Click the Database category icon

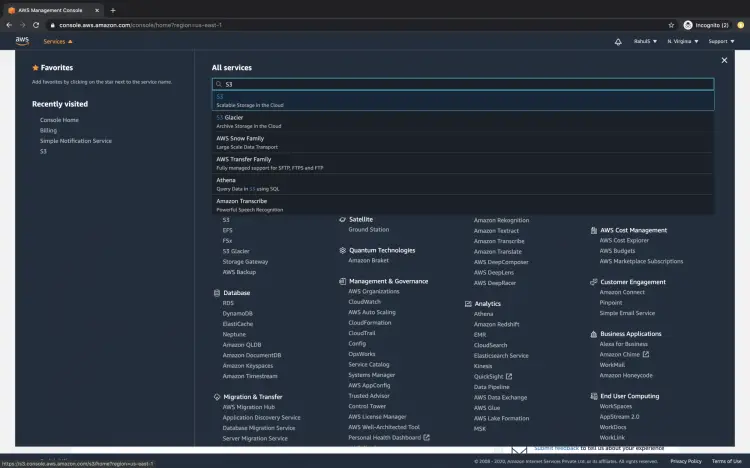coord(216,293)
